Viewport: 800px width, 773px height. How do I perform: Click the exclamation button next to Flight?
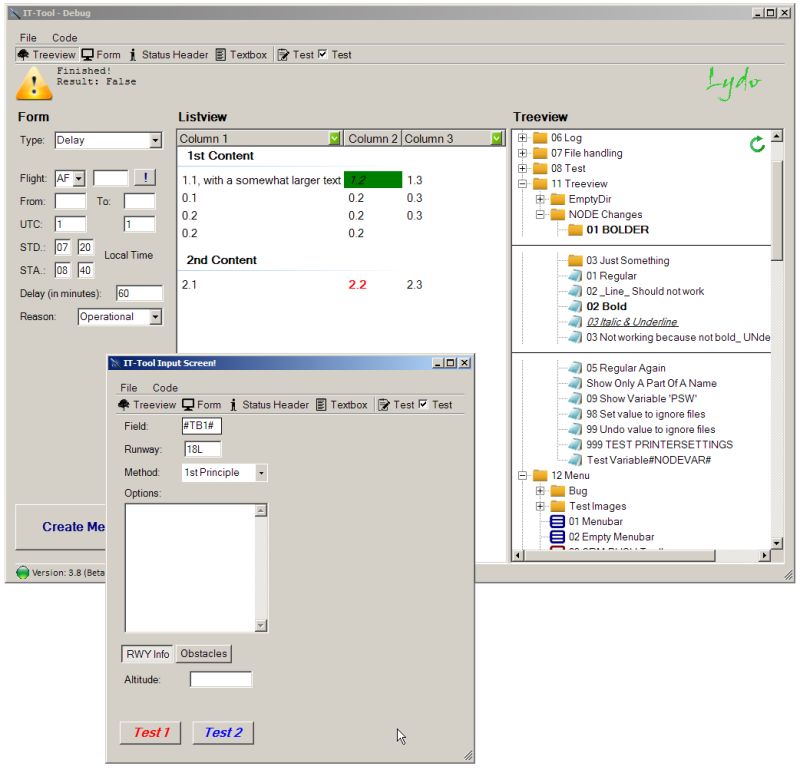click(x=145, y=178)
